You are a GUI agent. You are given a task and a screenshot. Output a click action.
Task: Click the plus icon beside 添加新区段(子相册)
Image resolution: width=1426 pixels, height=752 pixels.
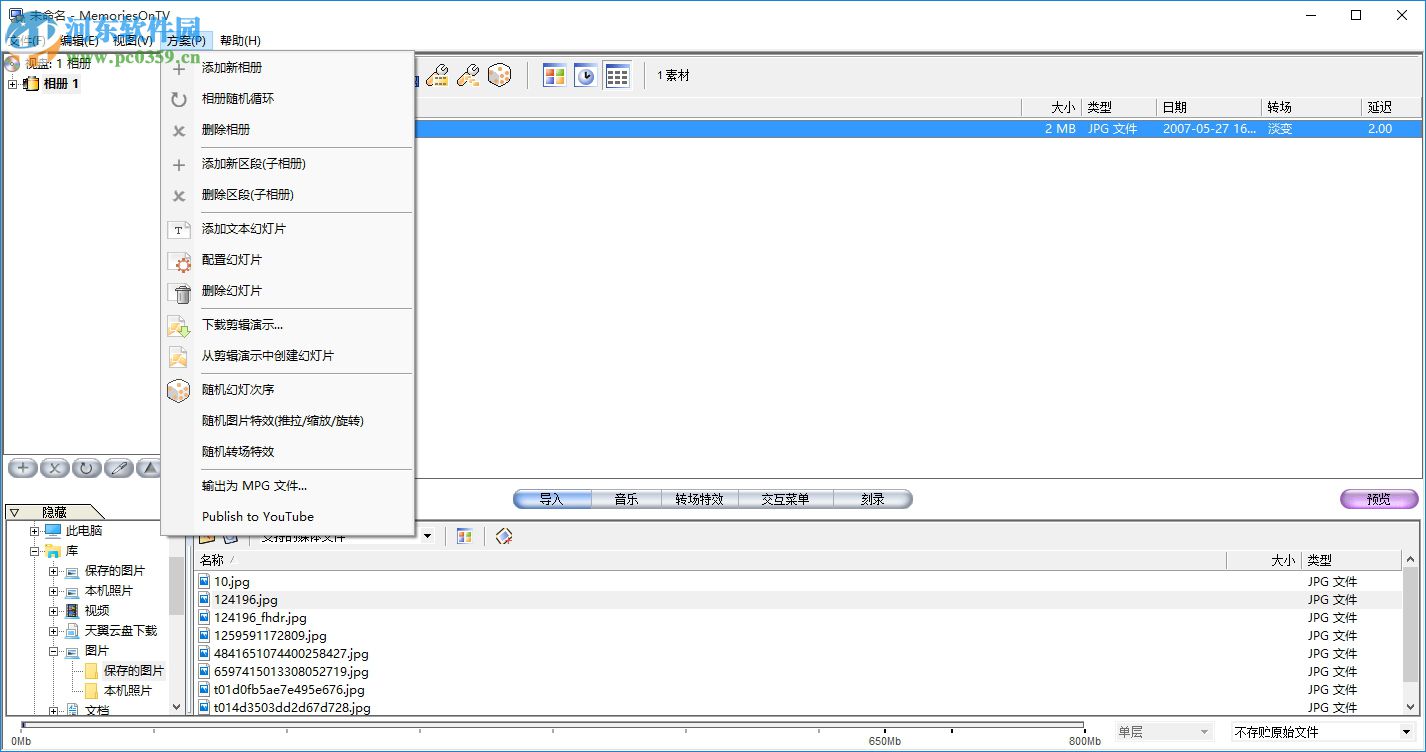click(179, 164)
